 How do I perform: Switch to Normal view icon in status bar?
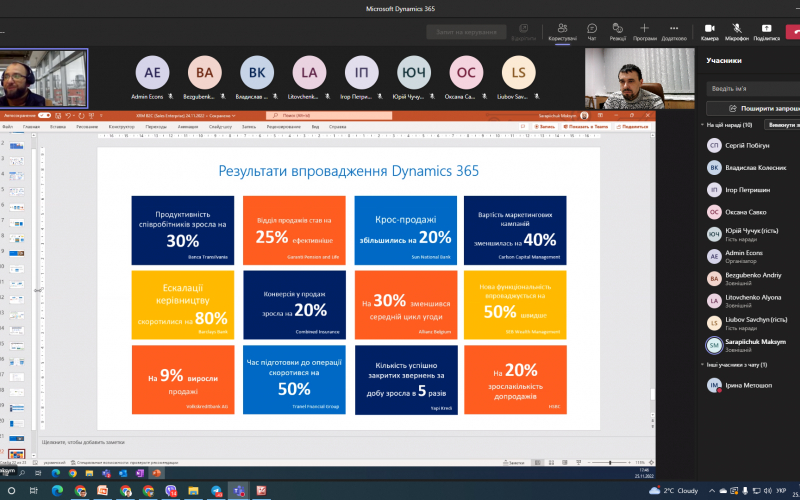[x=537, y=462]
